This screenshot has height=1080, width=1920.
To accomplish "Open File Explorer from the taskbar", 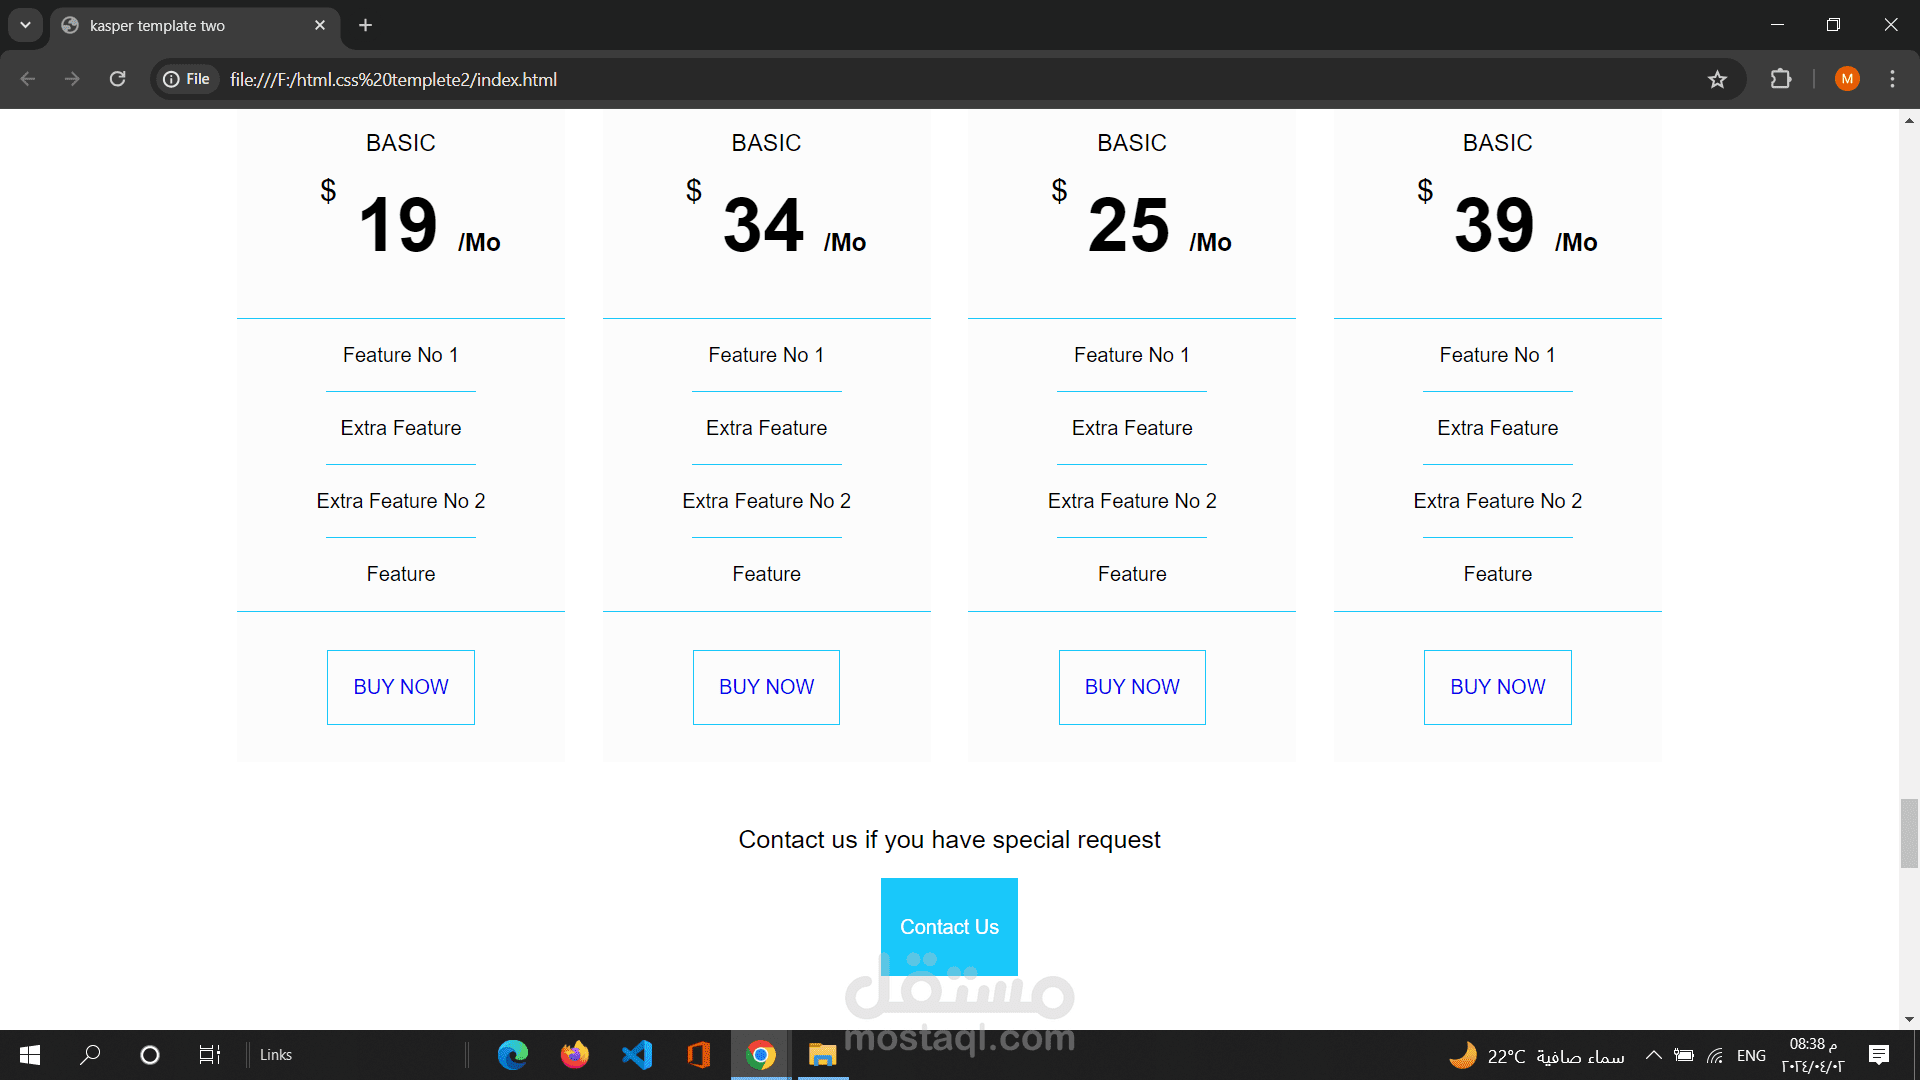I will coord(822,1055).
